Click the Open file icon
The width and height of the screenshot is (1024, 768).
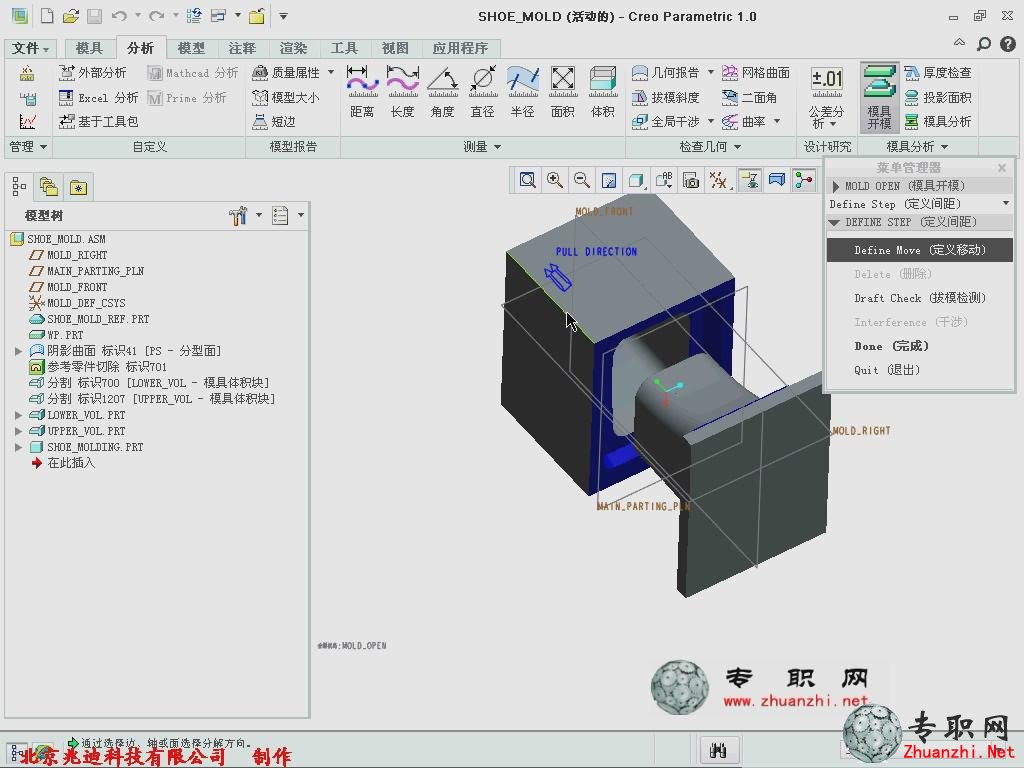click(71, 16)
